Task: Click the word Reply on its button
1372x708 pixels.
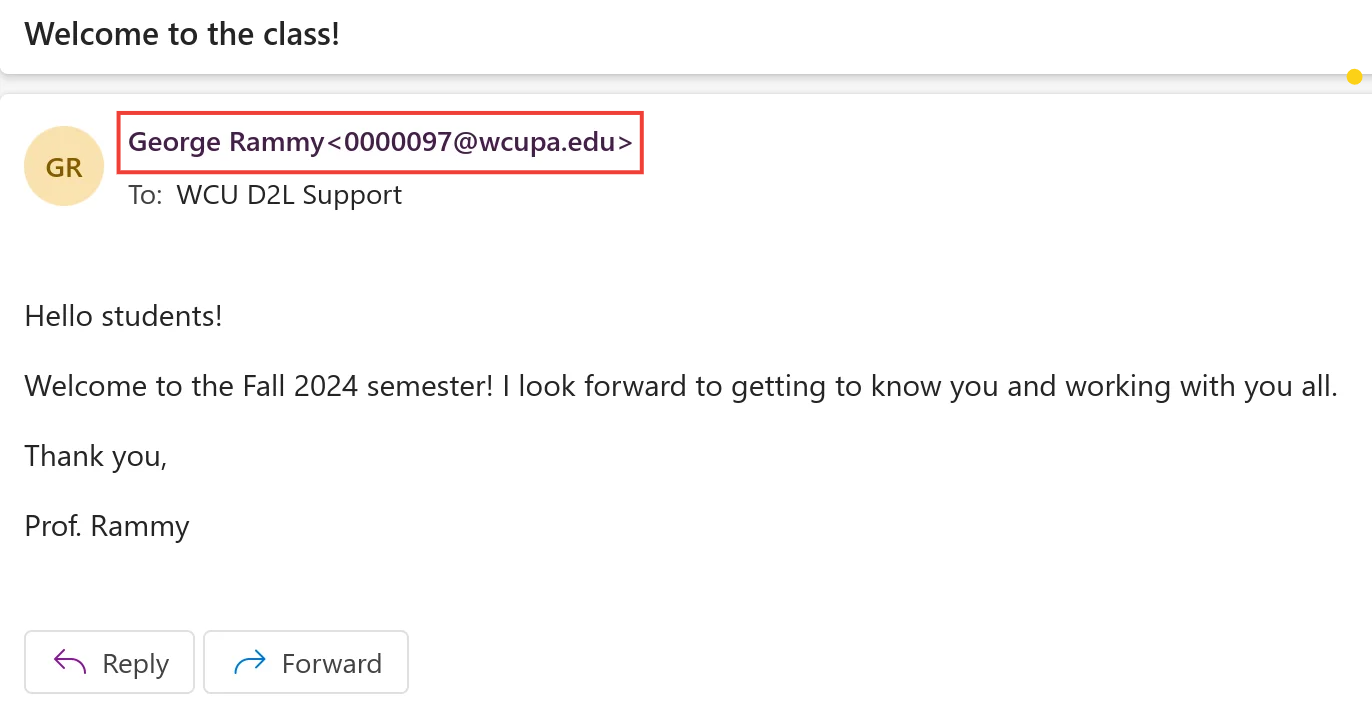Action: click(135, 663)
